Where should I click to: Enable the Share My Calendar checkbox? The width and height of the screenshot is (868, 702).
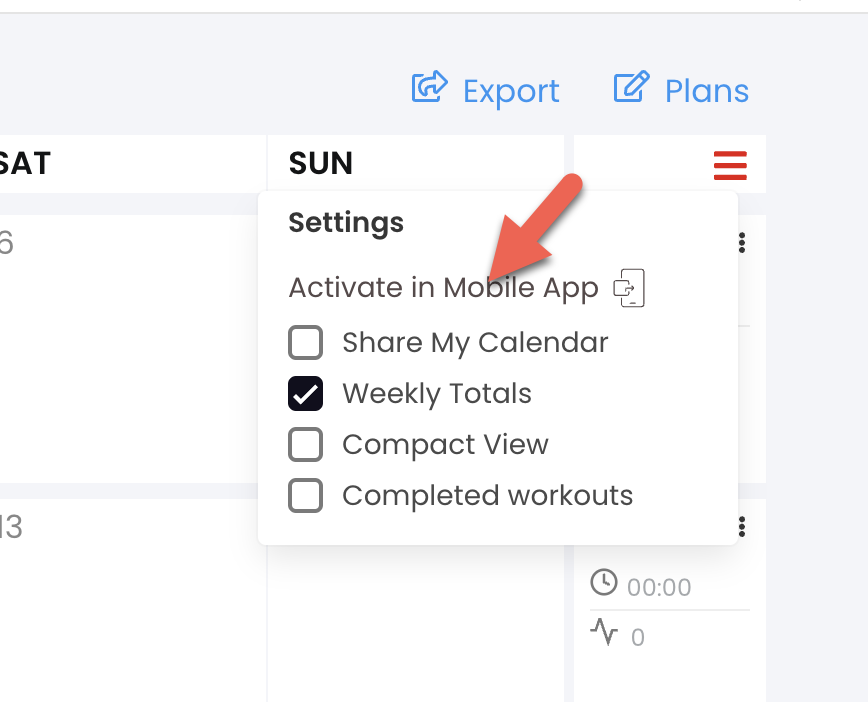point(306,343)
